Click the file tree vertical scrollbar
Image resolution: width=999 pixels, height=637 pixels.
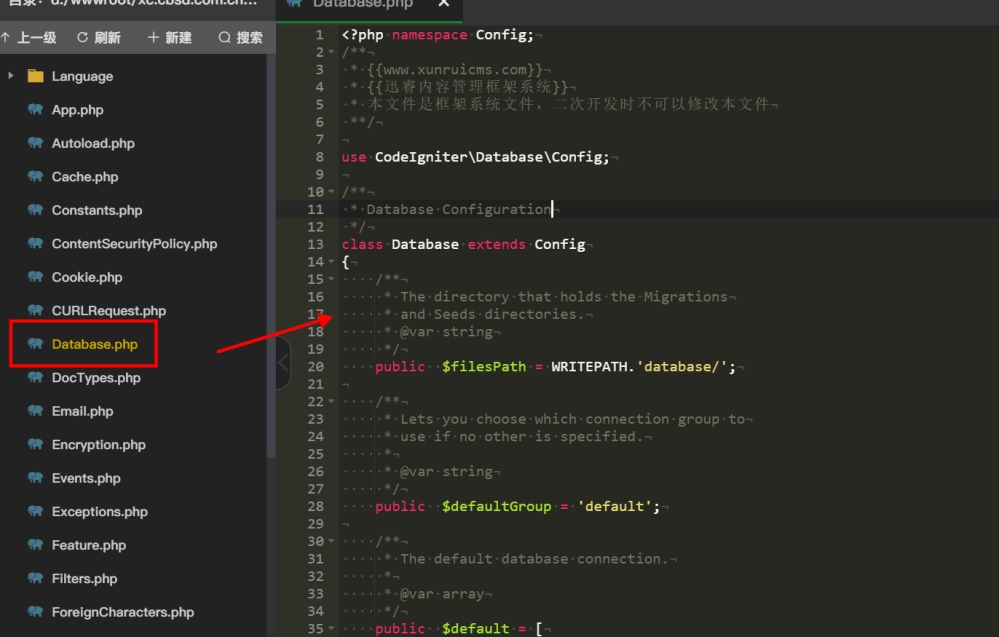tap(271, 255)
